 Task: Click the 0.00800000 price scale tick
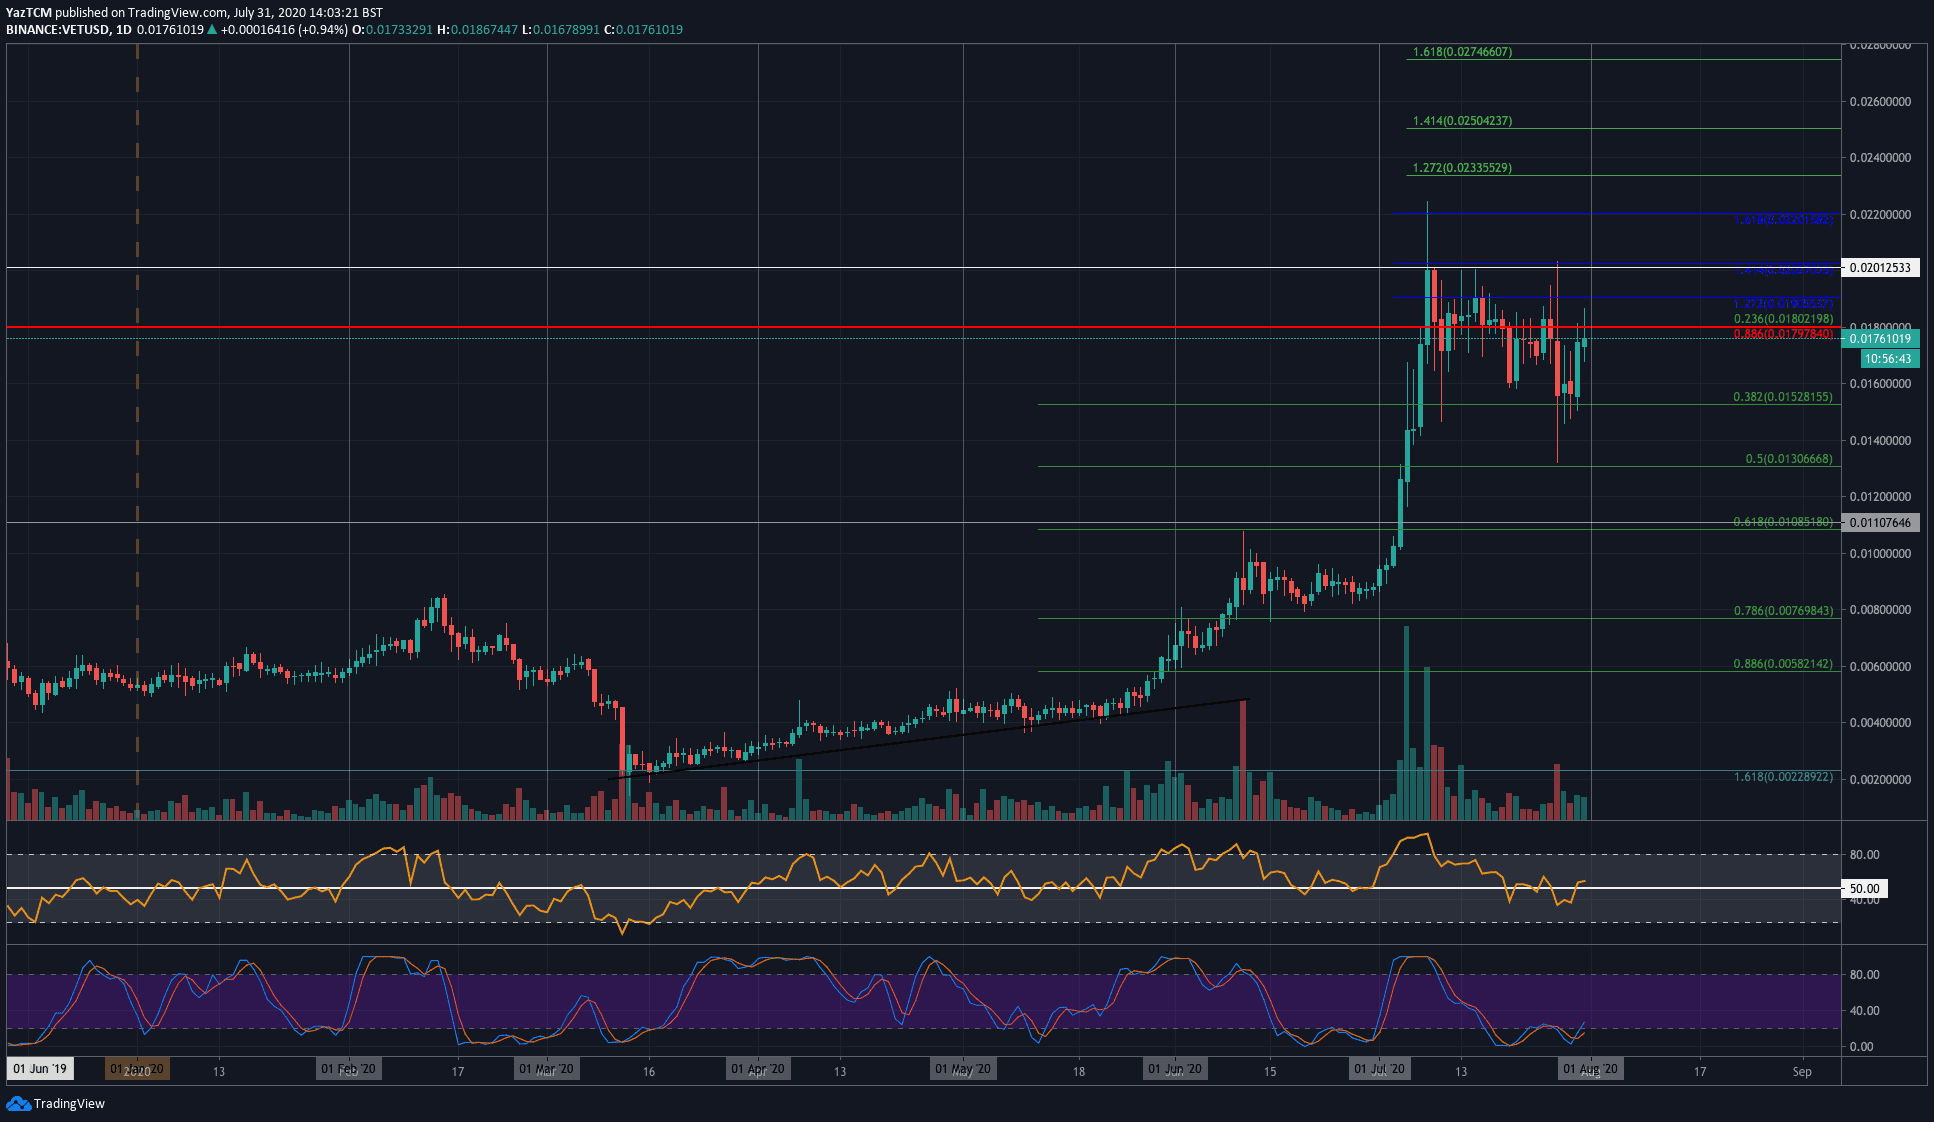pyautogui.click(x=1880, y=610)
